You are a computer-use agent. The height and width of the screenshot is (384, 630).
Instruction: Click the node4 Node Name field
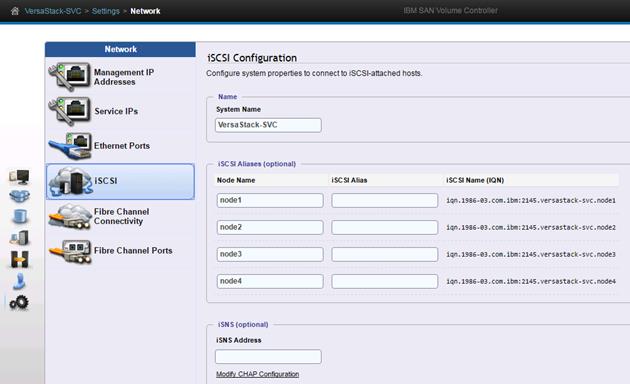click(270, 281)
